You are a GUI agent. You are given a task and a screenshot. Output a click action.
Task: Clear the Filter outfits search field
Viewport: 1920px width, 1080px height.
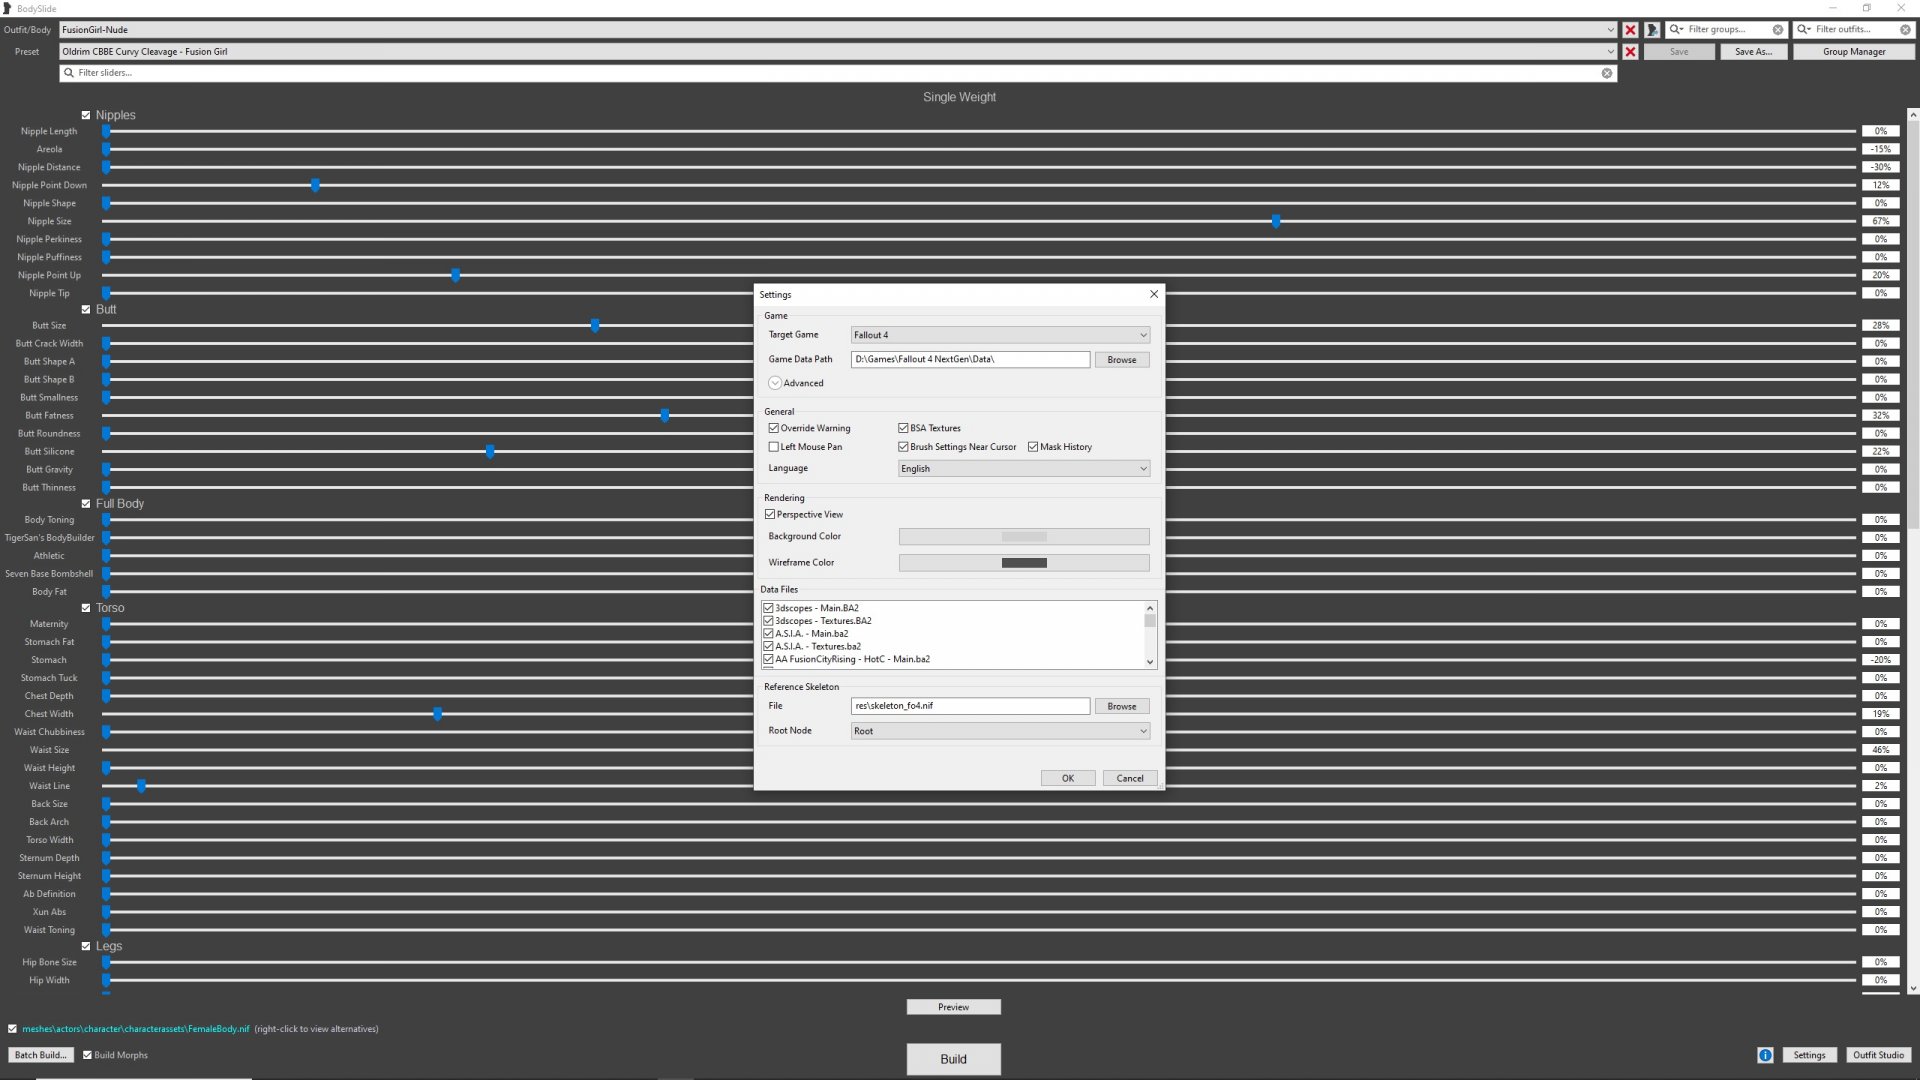tap(1905, 30)
